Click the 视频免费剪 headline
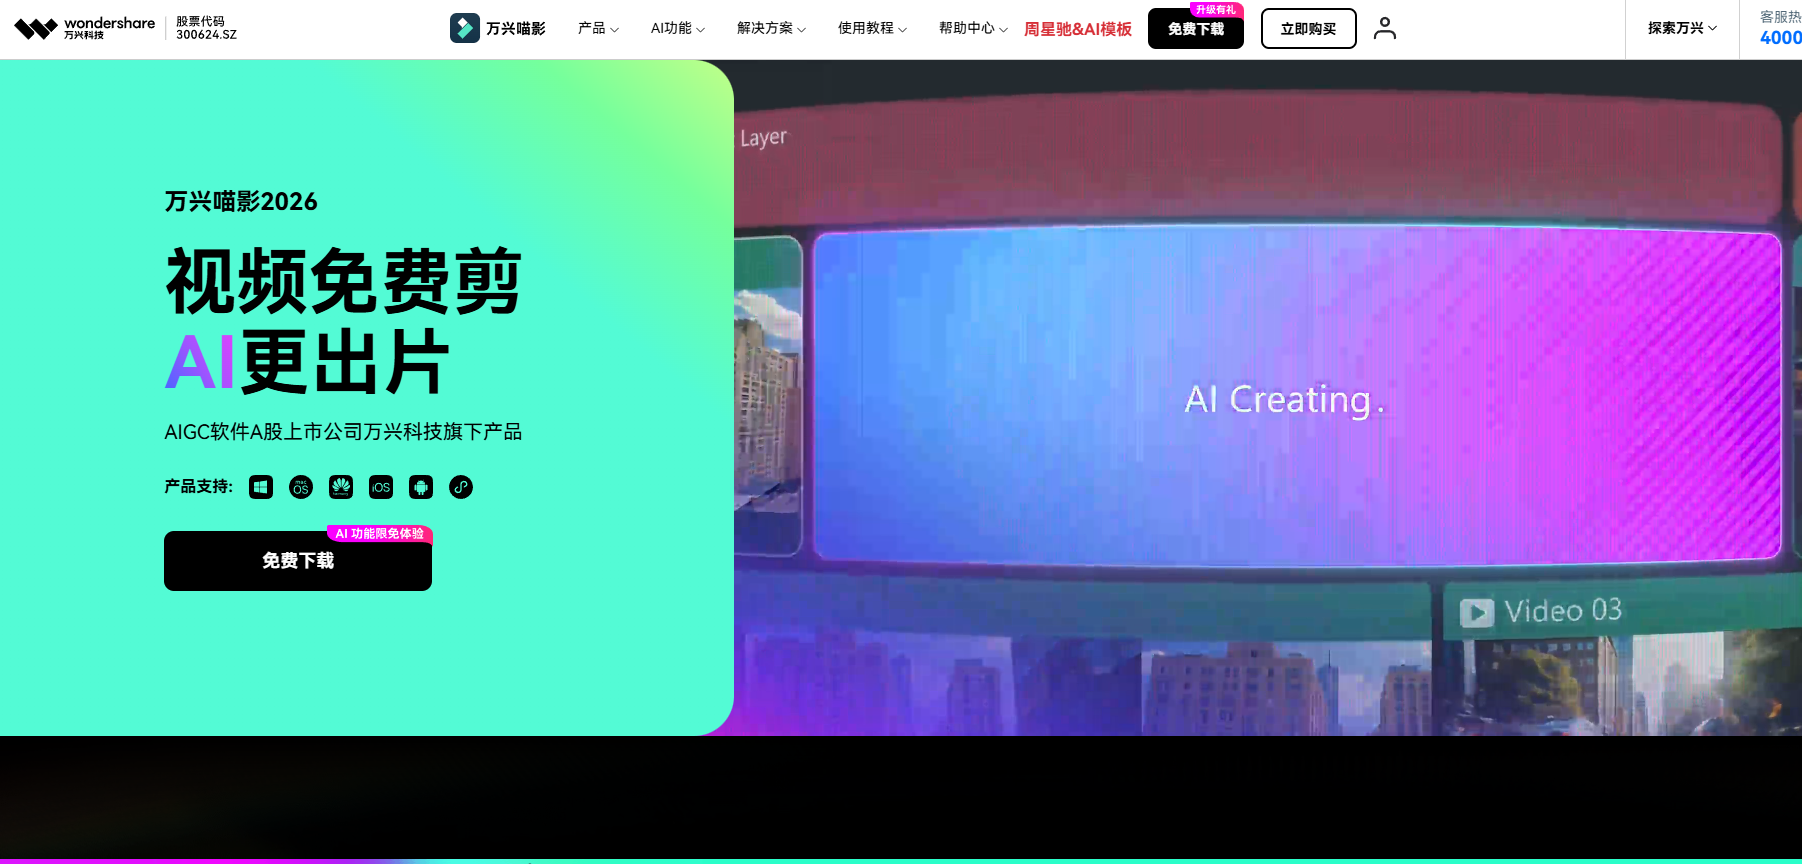1802x864 pixels. tap(344, 281)
